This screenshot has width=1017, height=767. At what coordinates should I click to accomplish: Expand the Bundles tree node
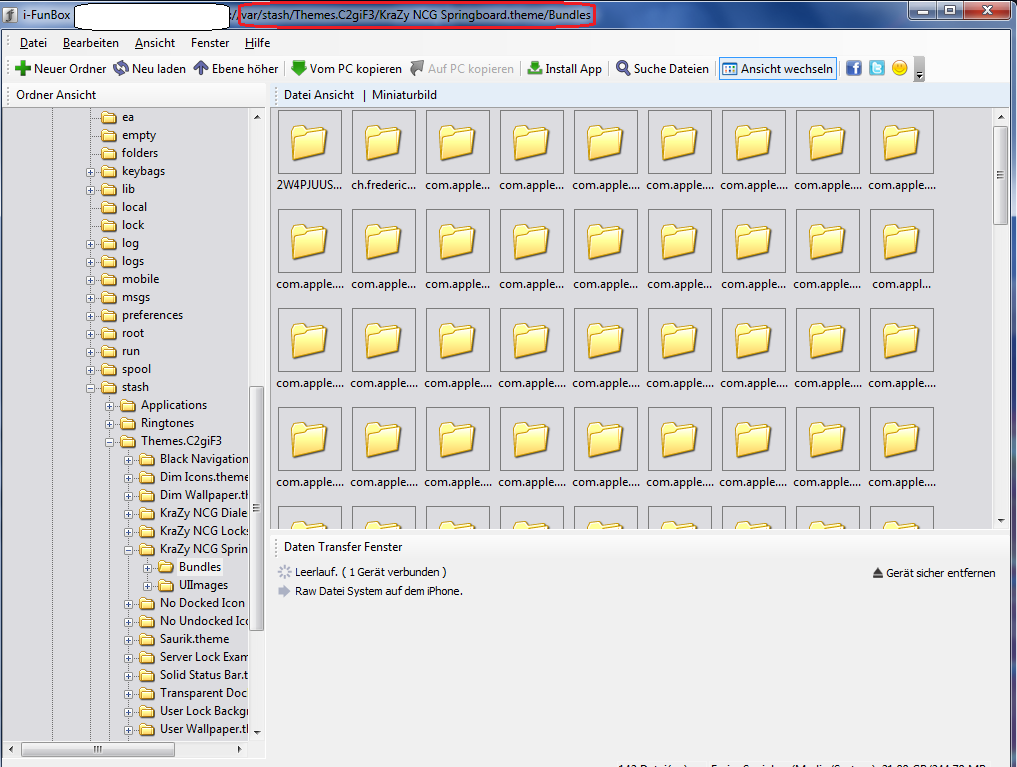point(147,569)
